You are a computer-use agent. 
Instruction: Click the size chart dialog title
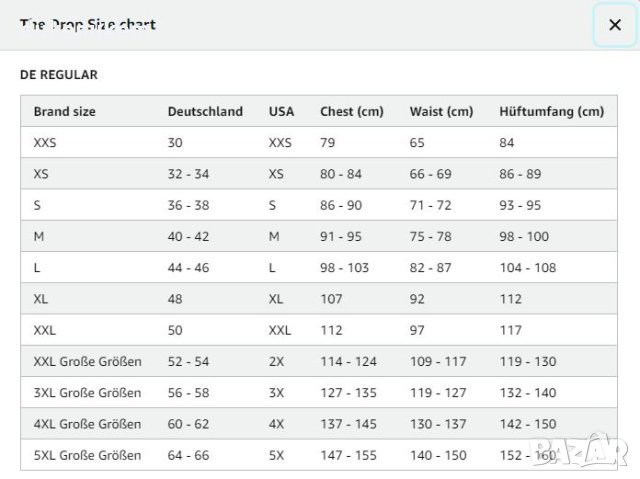pyautogui.click(x=88, y=25)
